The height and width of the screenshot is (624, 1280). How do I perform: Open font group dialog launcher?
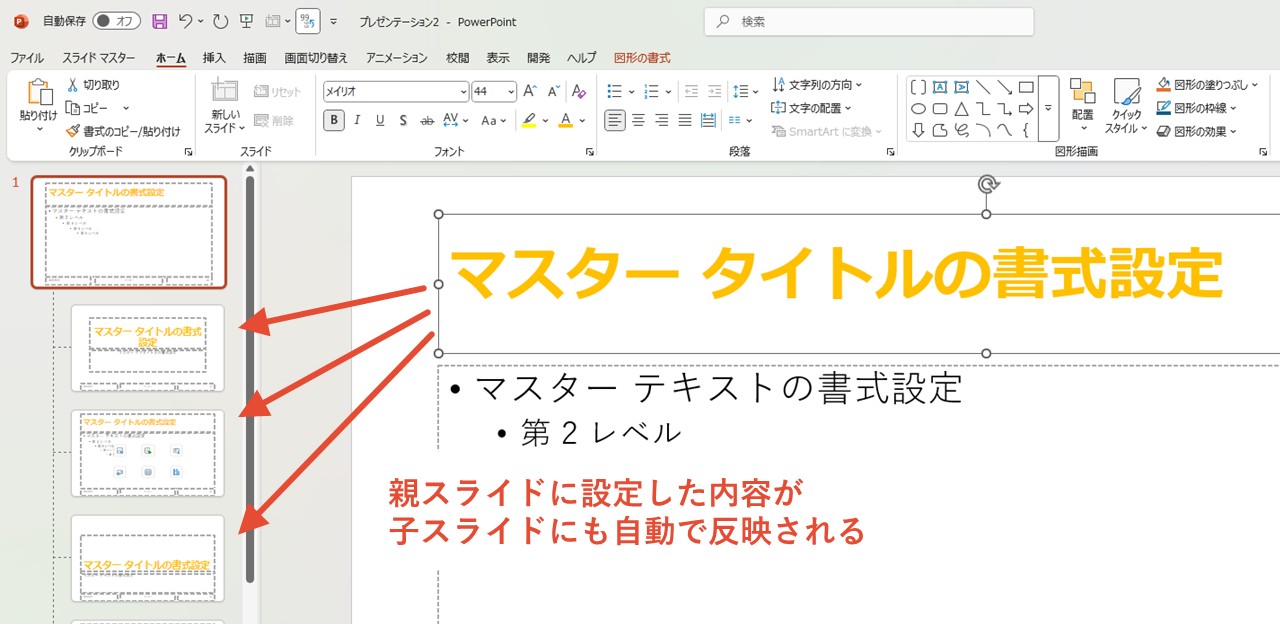pyautogui.click(x=589, y=152)
